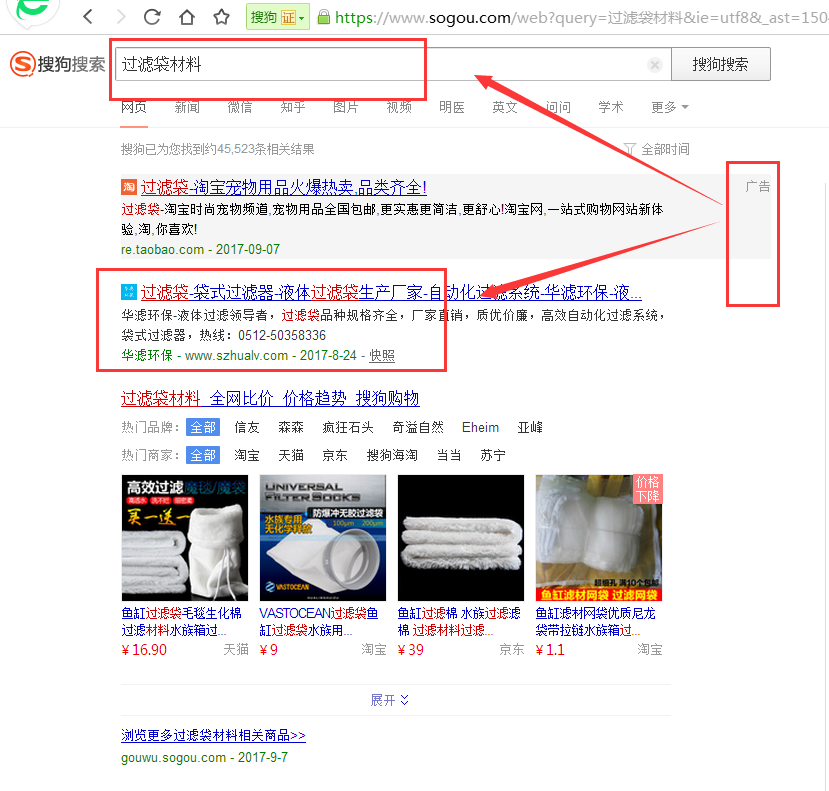Switch to the 新闻 tab
Viewport: 829px width, 791px height.
tap(187, 107)
